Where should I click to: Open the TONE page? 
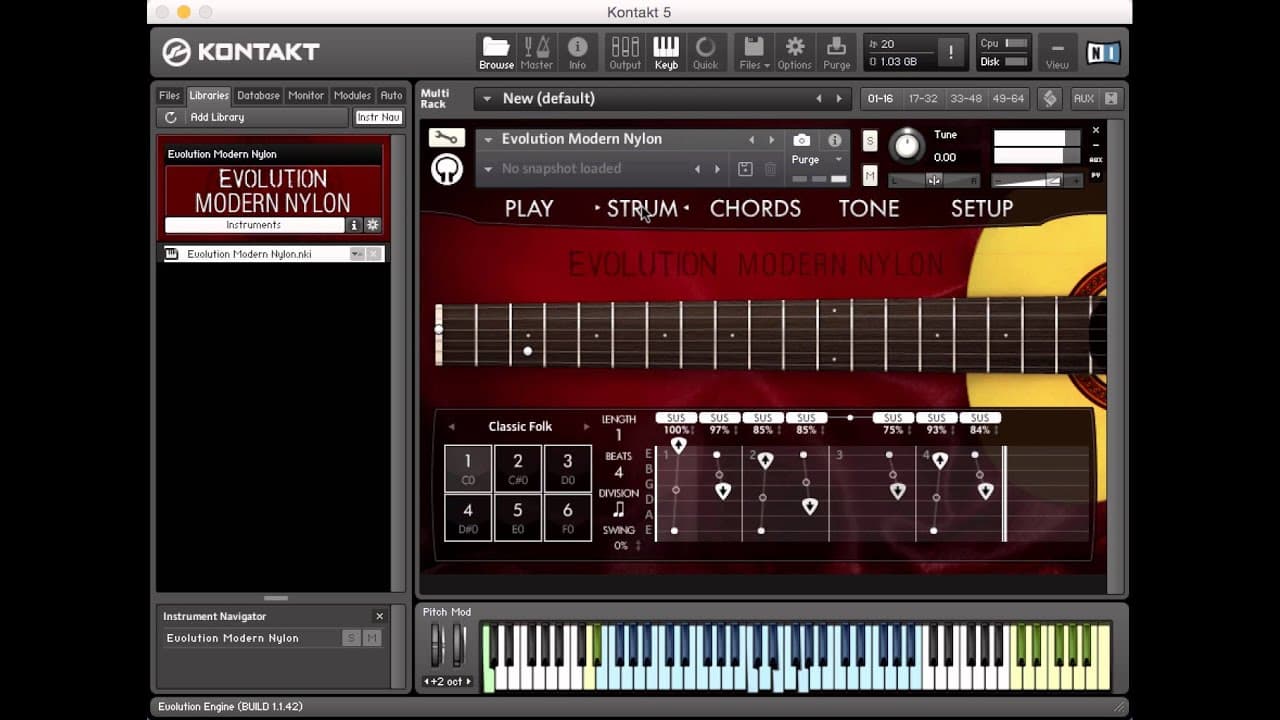(x=869, y=208)
